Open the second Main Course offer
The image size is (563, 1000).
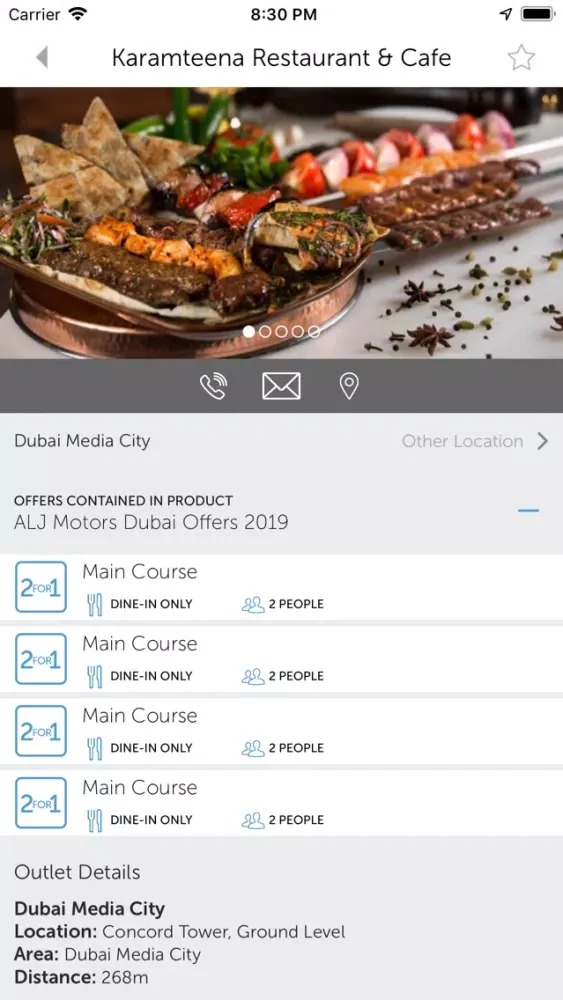pyautogui.click(x=281, y=659)
